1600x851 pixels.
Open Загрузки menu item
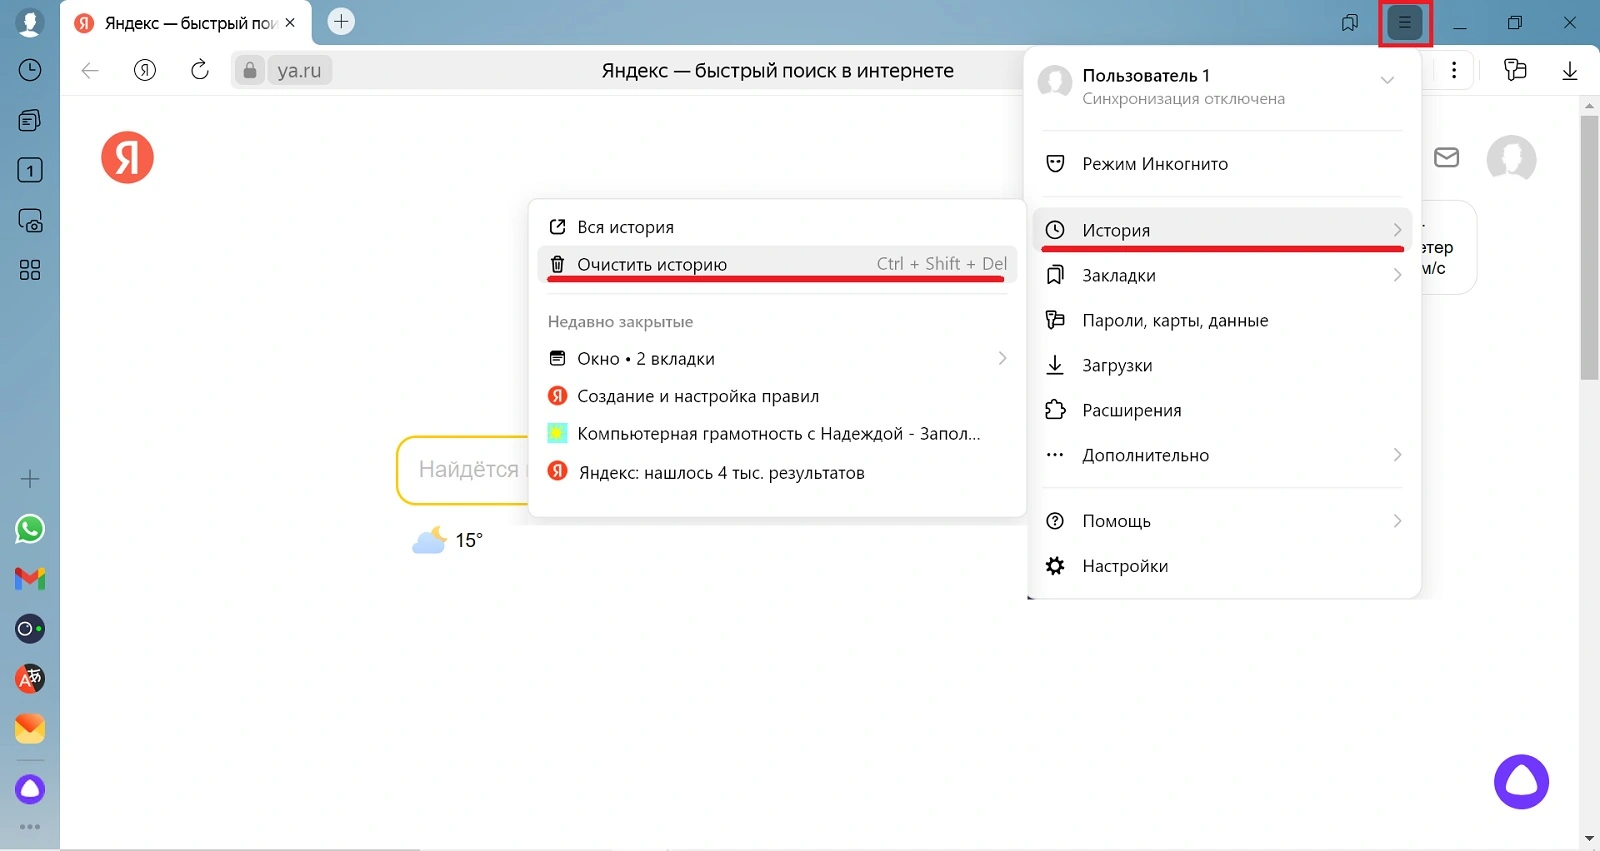point(1222,365)
